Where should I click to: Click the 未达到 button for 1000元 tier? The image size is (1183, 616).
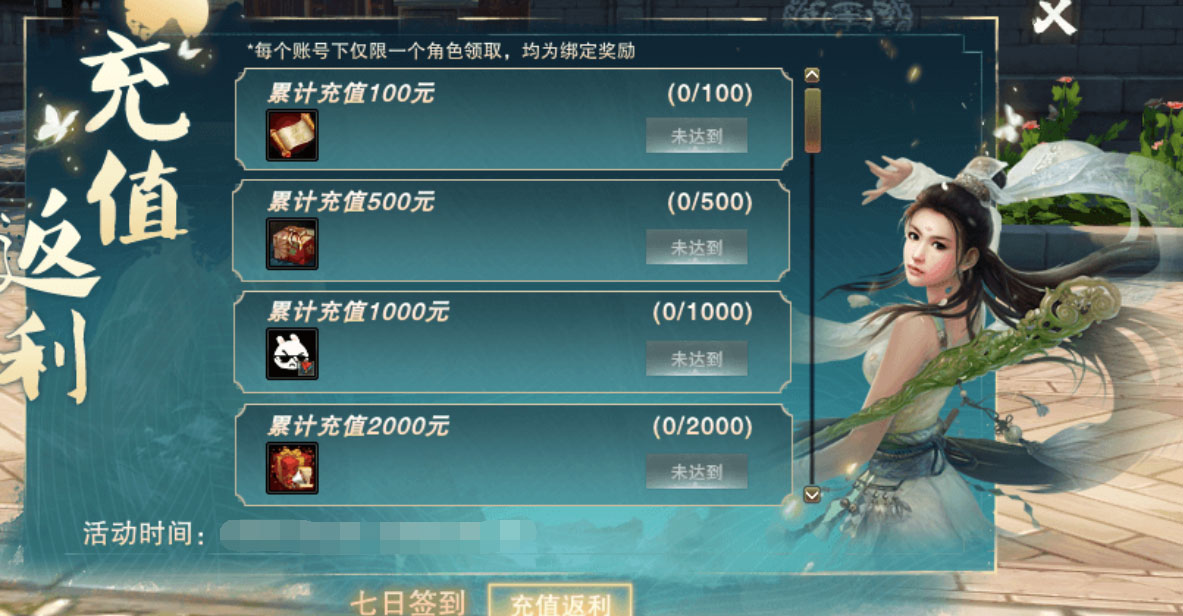[696, 359]
